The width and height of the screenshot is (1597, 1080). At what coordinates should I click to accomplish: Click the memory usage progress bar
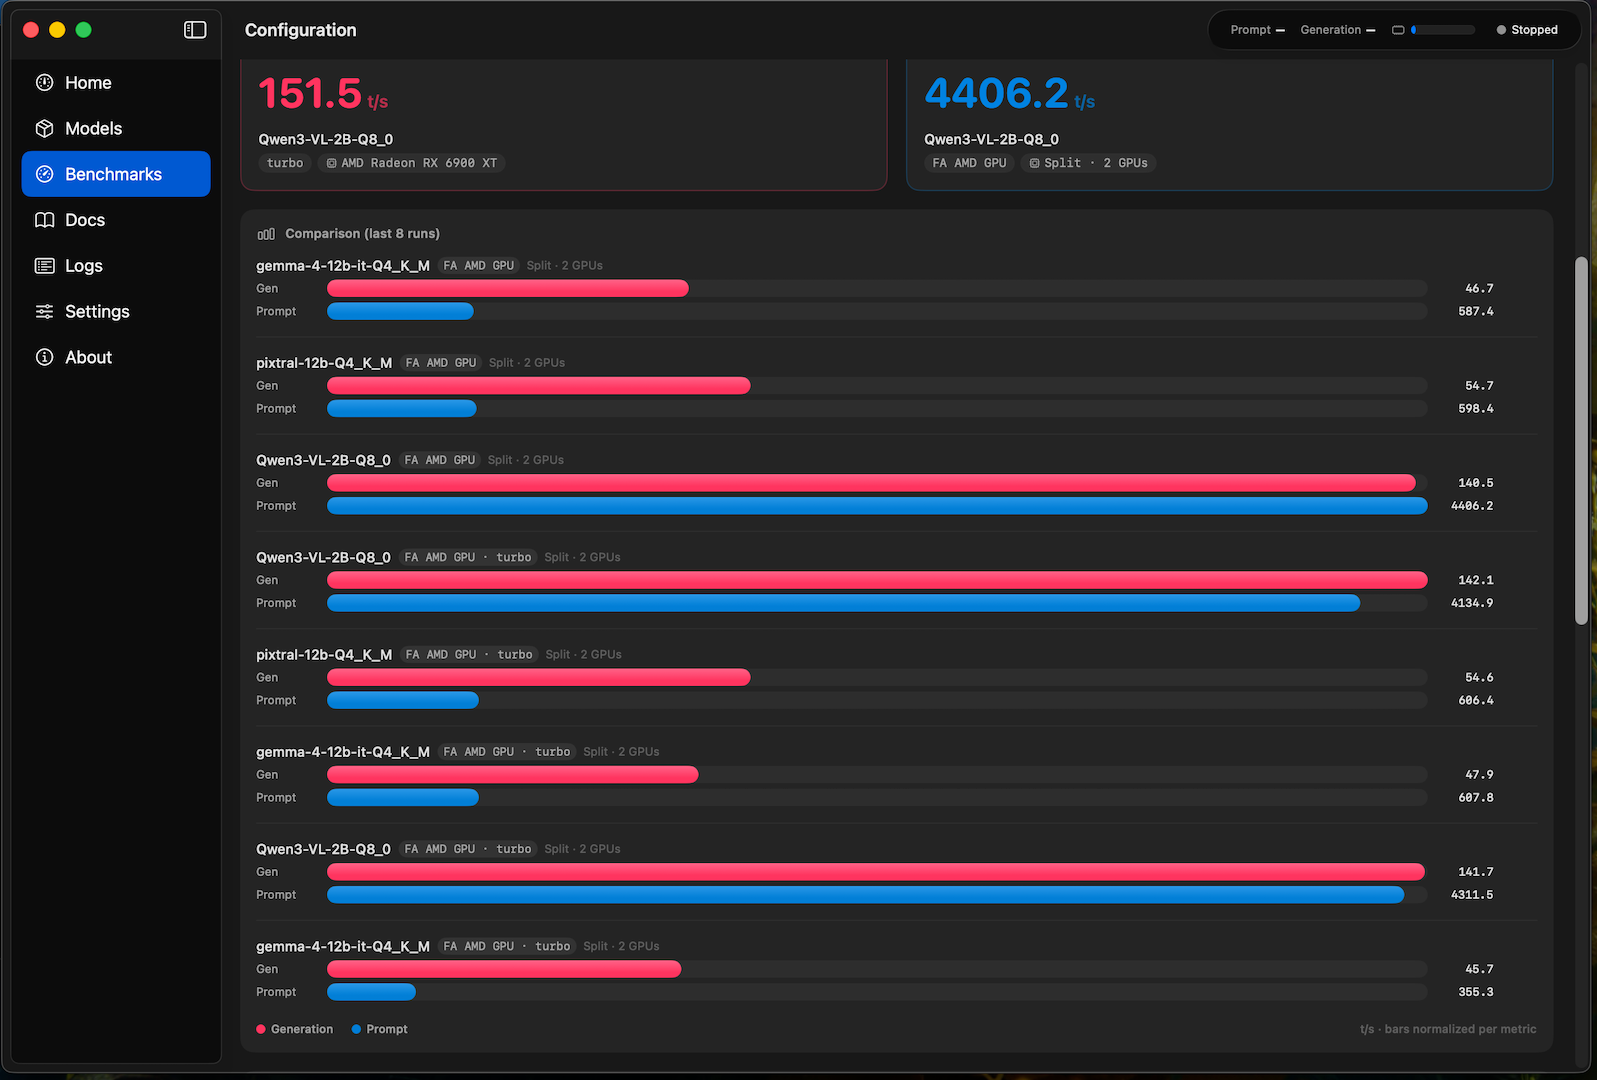1443,30
